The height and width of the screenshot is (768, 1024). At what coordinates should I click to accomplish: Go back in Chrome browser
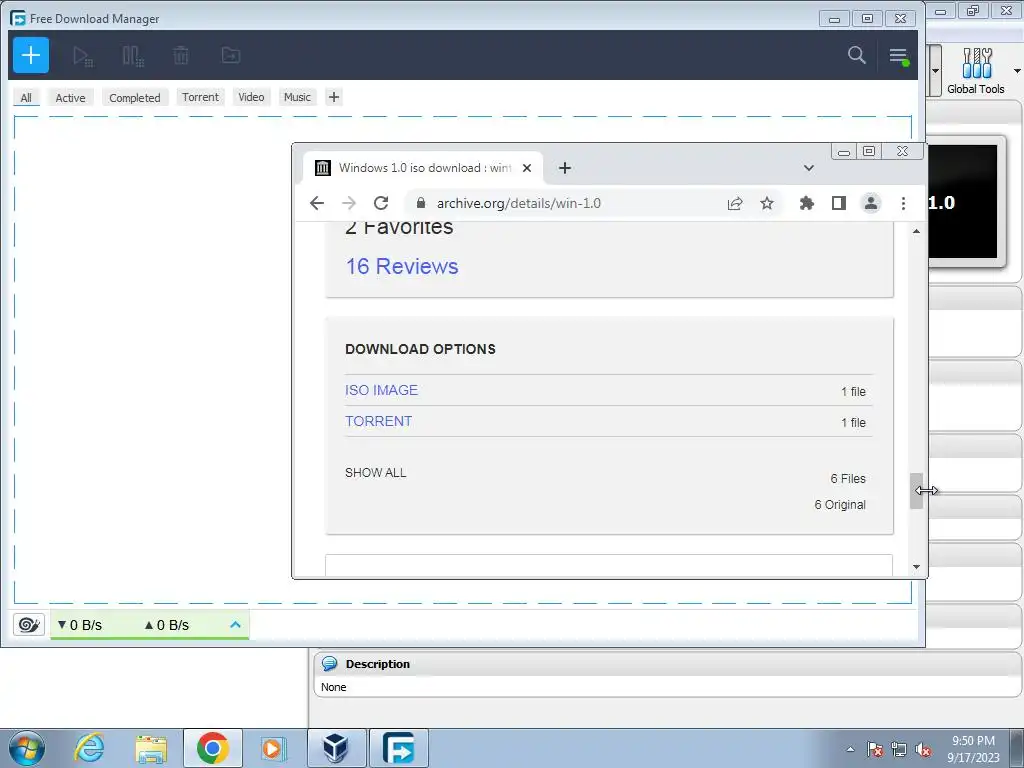pyautogui.click(x=317, y=203)
